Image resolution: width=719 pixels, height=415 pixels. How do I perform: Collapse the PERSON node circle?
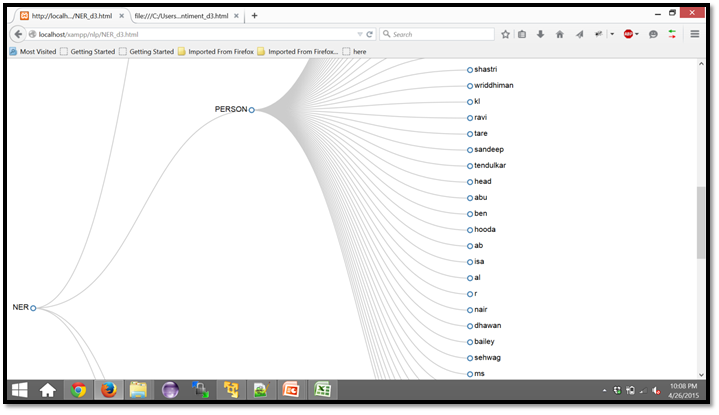click(x=252, y=109)
